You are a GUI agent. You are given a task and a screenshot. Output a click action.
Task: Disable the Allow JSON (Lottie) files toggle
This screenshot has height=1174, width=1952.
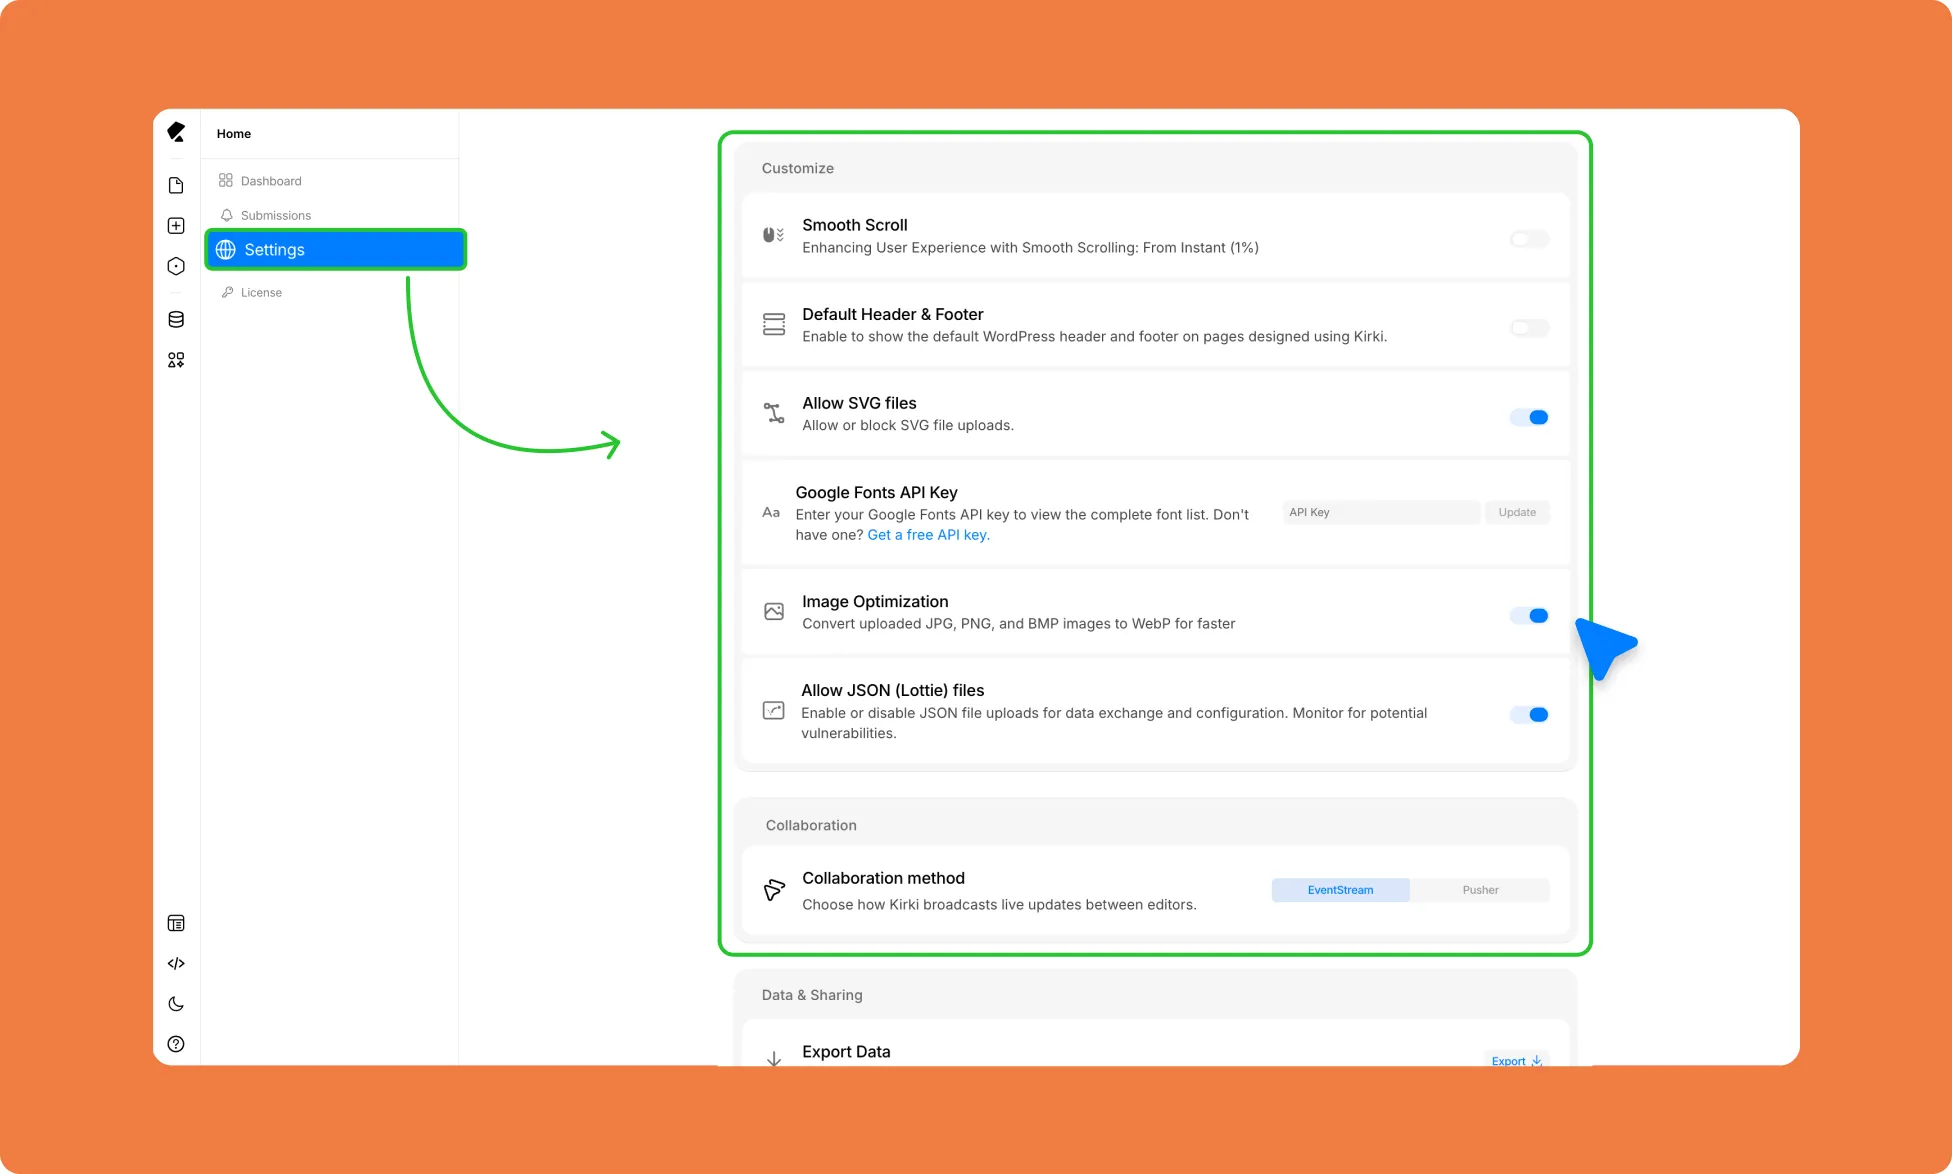(x=1529, y=714)
